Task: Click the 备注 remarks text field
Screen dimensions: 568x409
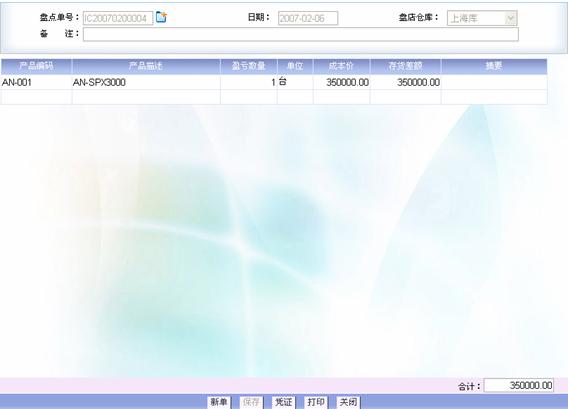Action: pyautogui.click(x=301, y=34)
